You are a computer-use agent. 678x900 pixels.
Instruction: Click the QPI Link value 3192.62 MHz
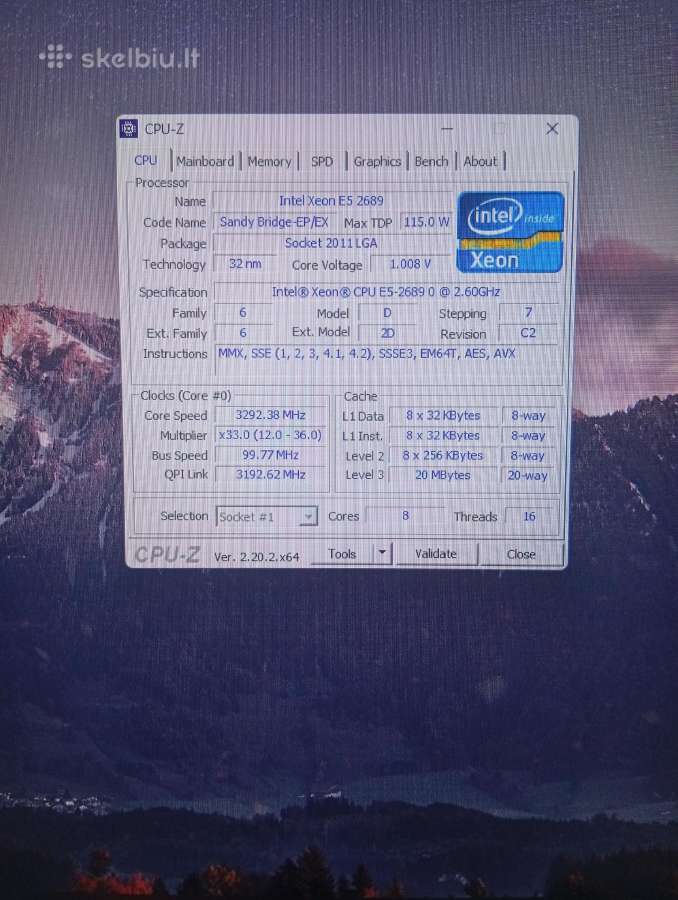pyautogui.click(x=270, y=475)
